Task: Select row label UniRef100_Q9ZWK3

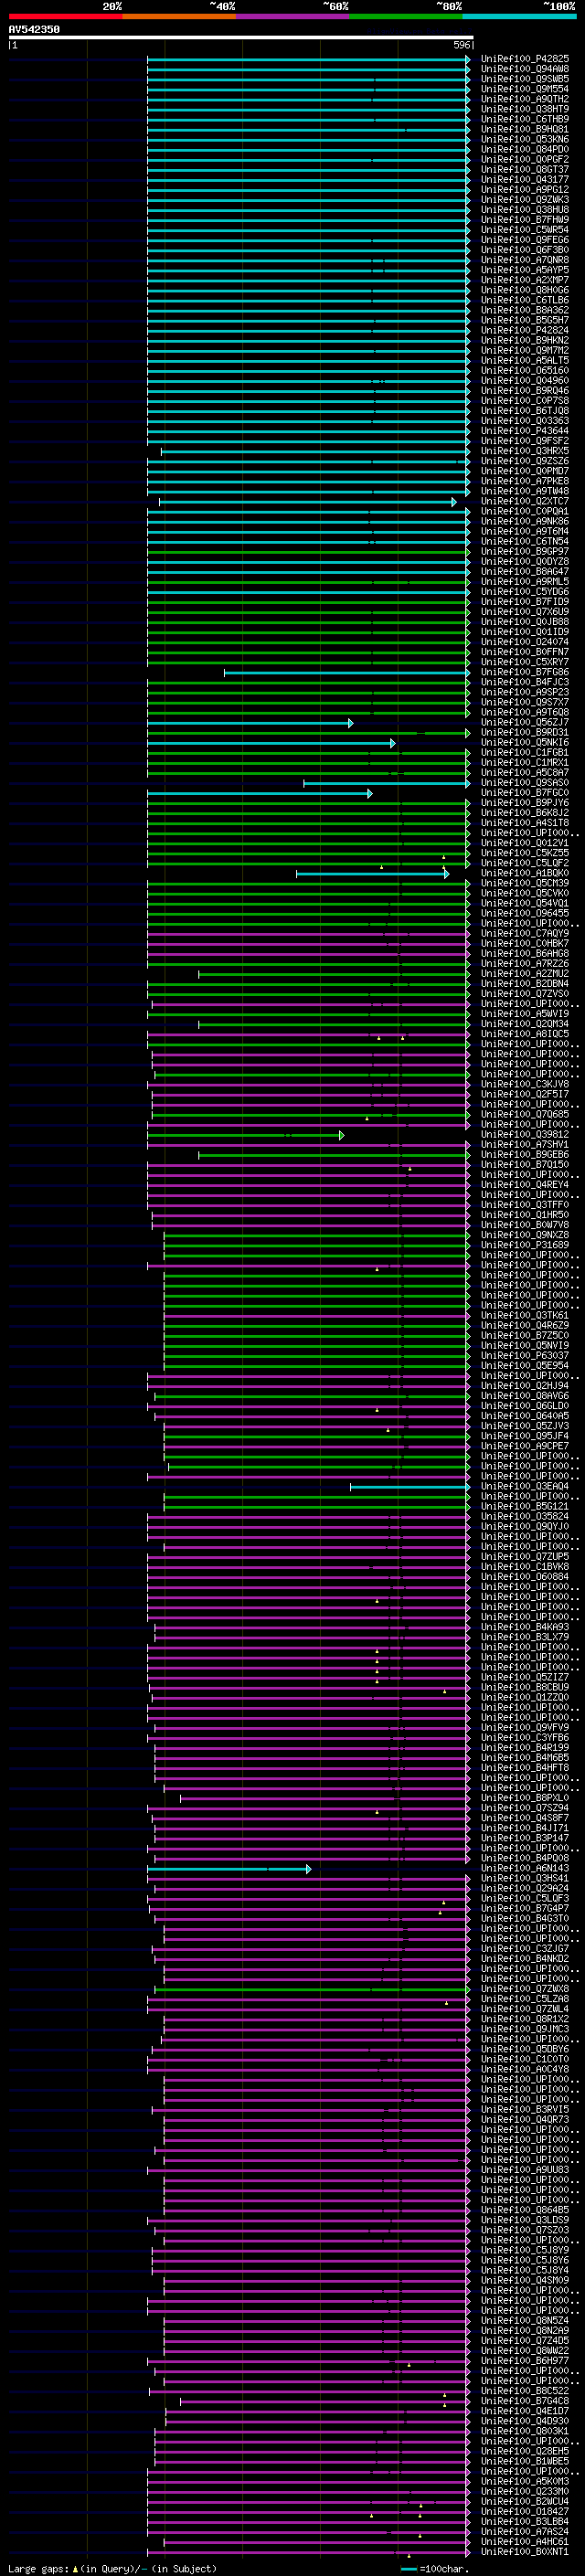Action: tap(525, 199)
